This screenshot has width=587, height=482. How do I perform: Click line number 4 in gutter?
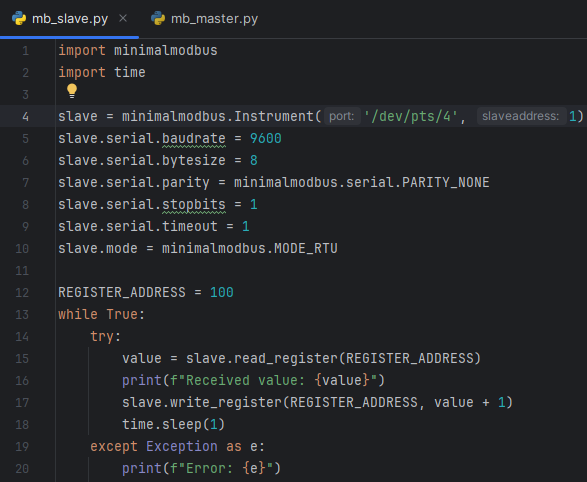tap(25, 116)
